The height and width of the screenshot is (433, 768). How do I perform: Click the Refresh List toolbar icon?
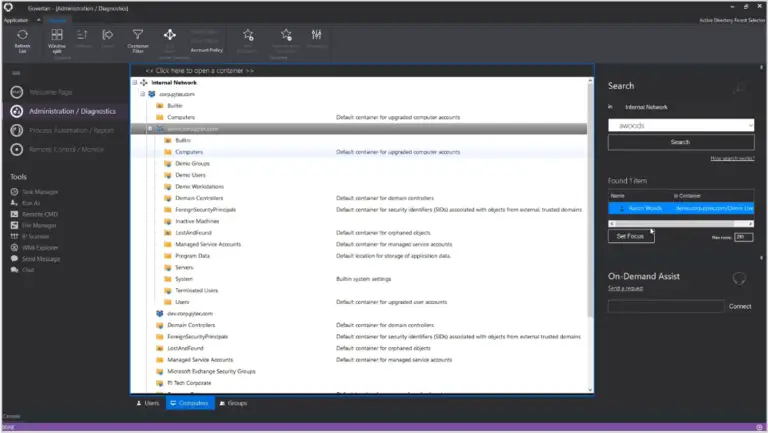coord(21,39)
